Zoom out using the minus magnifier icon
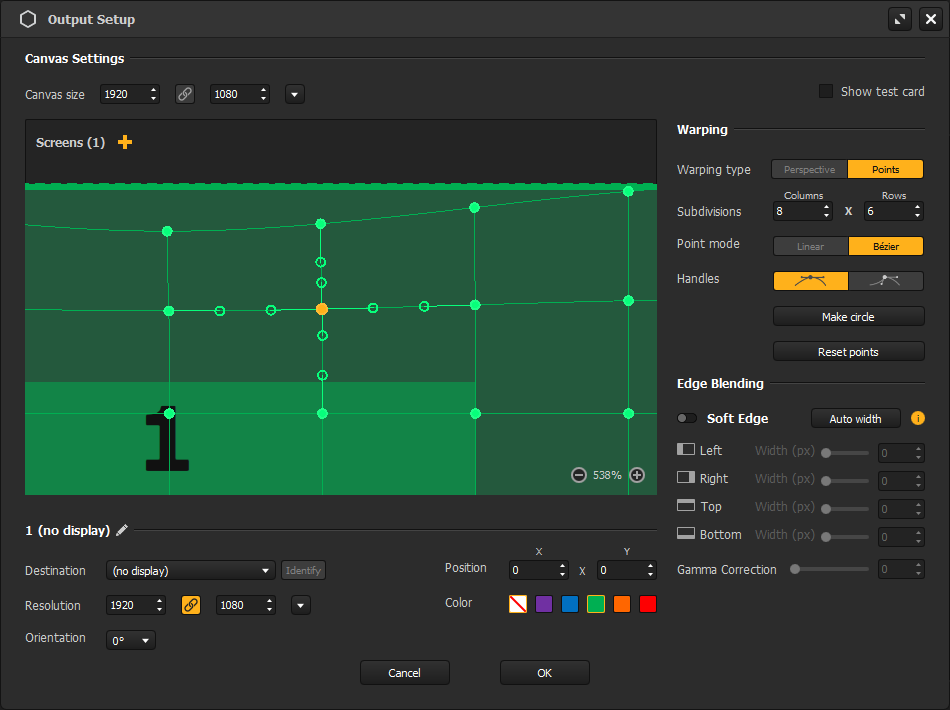Image resolution: width=950 pixels, height=710 pixels. 579,475
